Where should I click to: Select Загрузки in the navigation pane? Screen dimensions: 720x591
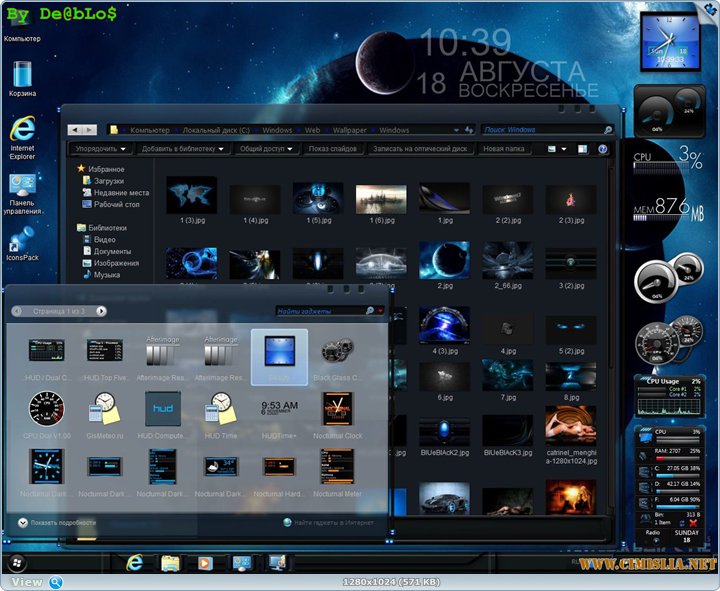click(x=108, y=181)
